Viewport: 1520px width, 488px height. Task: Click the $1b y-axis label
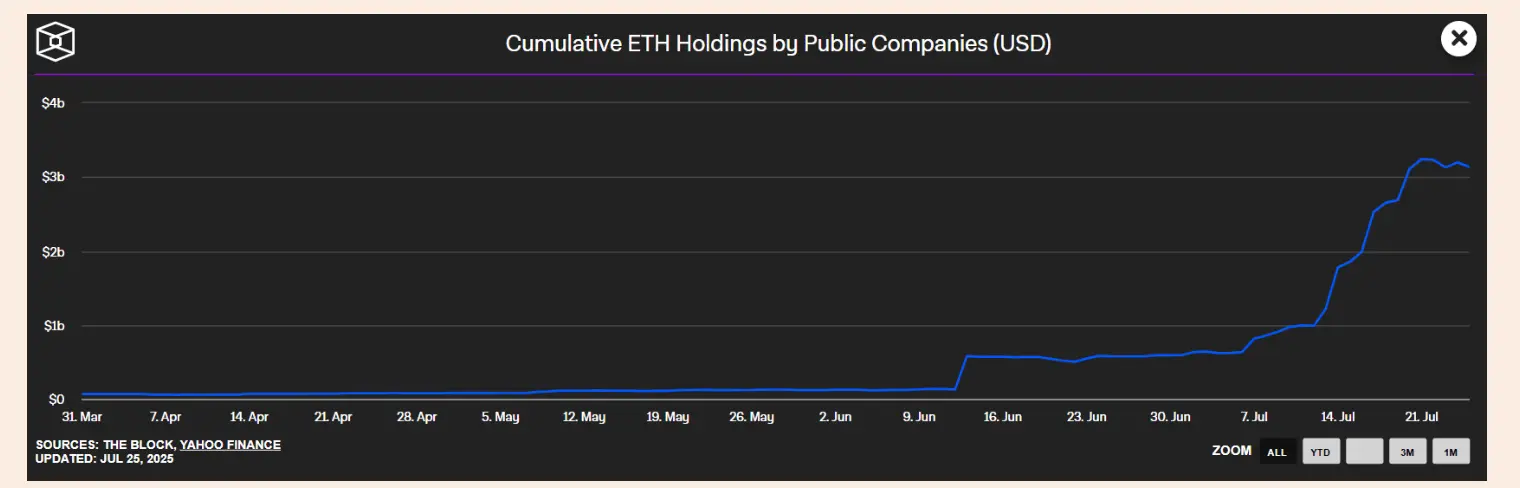53,326
